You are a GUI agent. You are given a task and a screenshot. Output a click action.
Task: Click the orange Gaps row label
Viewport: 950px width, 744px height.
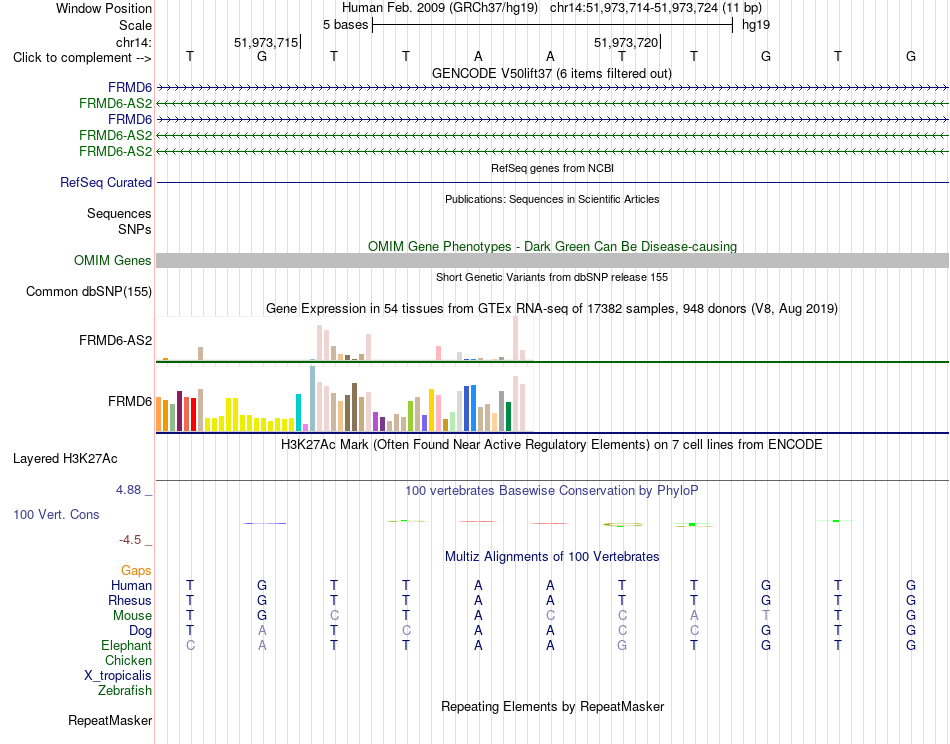[x=136, y=571]
